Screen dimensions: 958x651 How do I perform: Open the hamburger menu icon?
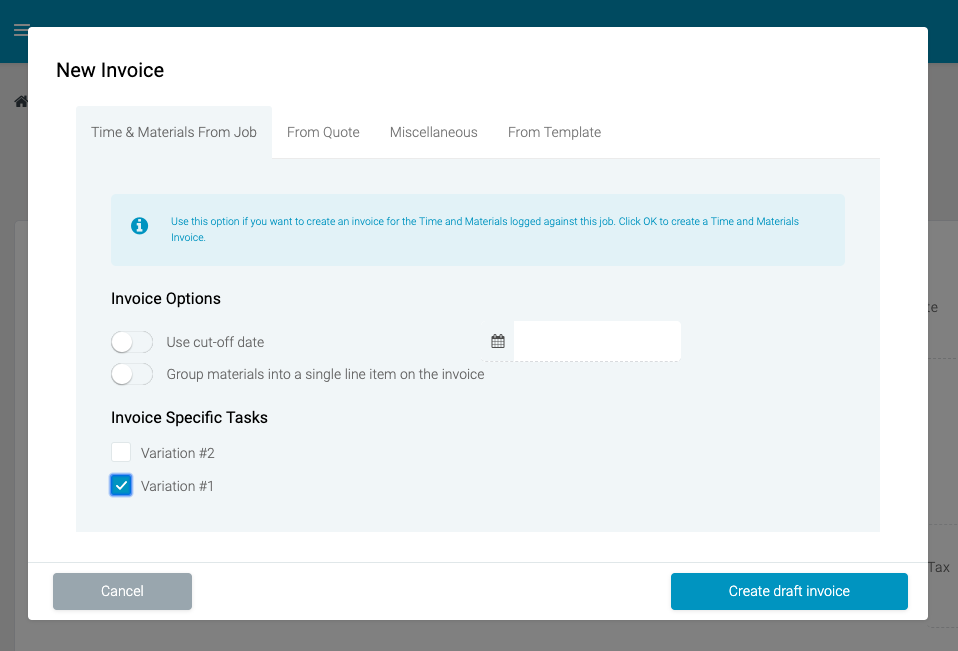21,30
